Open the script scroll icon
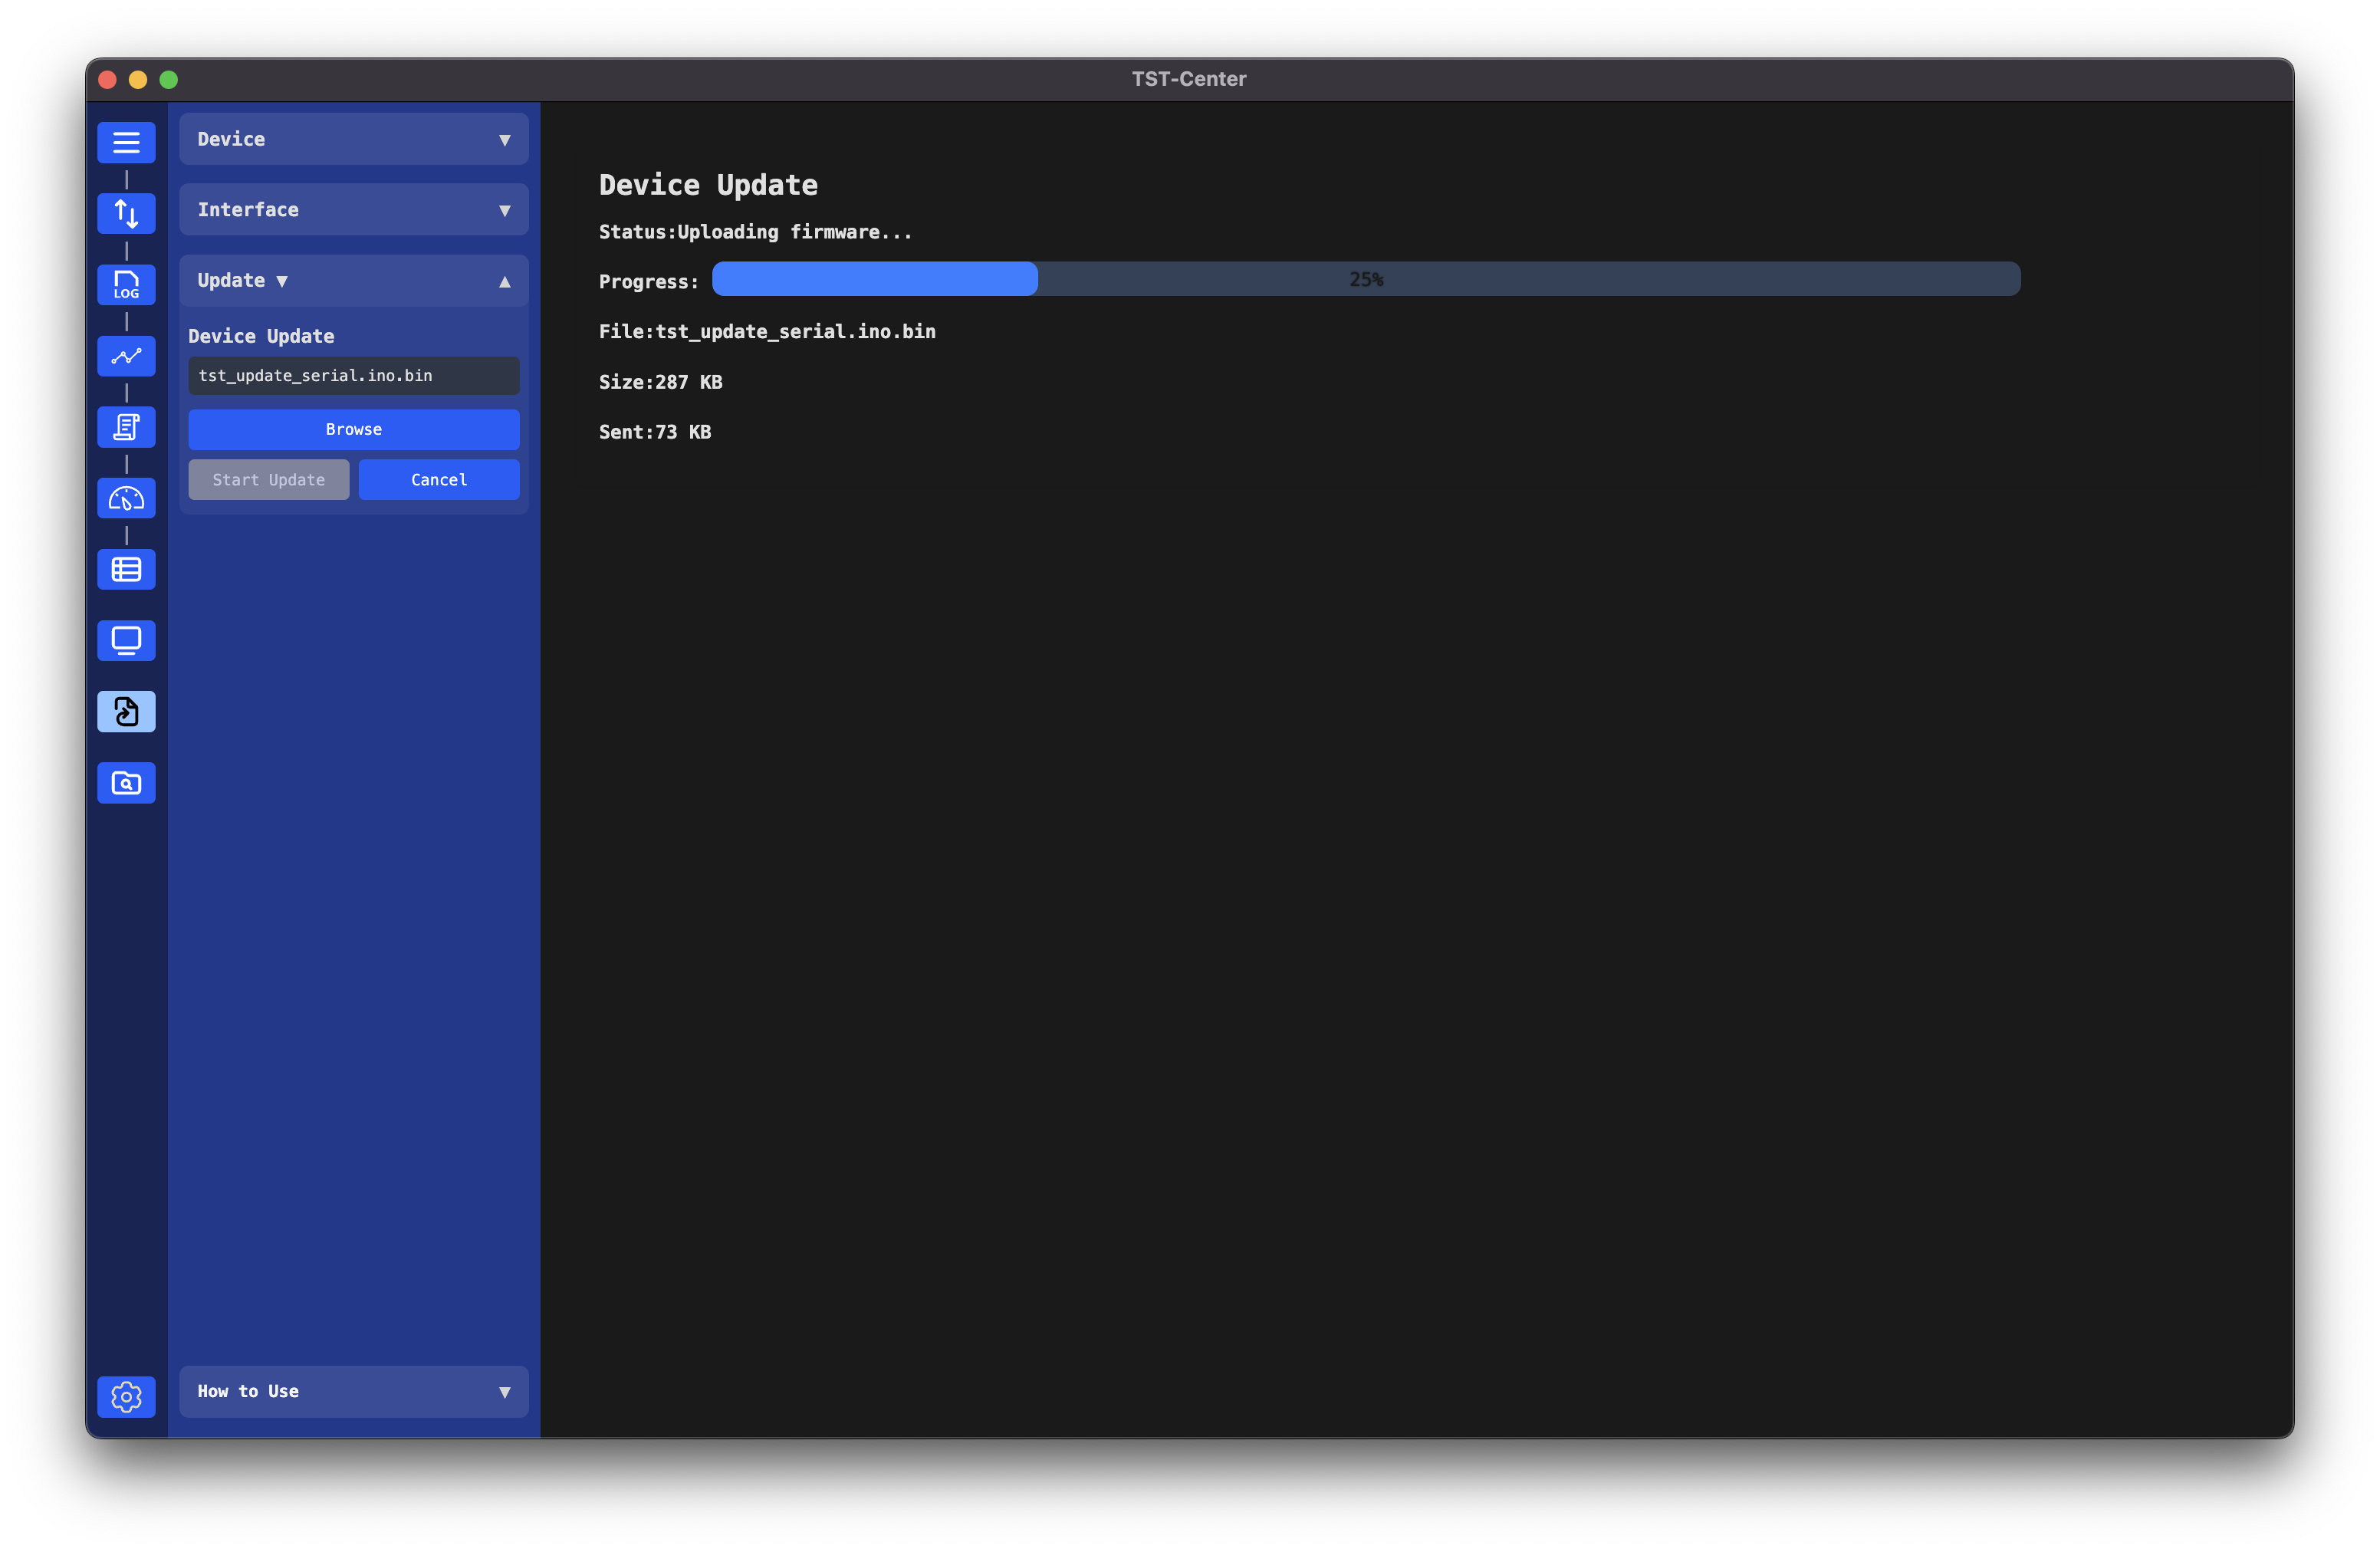Screen dimensions: 2380x1552 click(126, 427)
